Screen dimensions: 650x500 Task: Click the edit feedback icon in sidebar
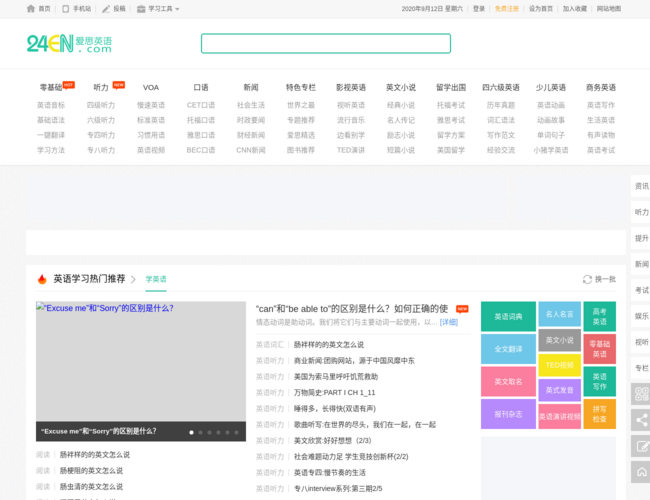641,446
